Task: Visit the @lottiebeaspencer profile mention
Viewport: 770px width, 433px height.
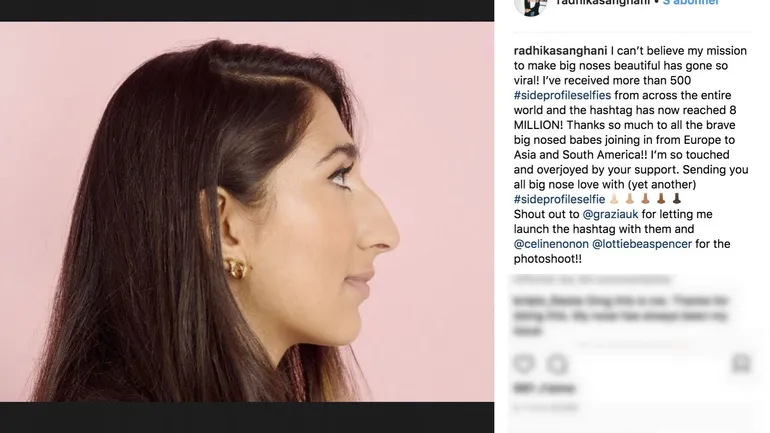Action: coord(642,244)
